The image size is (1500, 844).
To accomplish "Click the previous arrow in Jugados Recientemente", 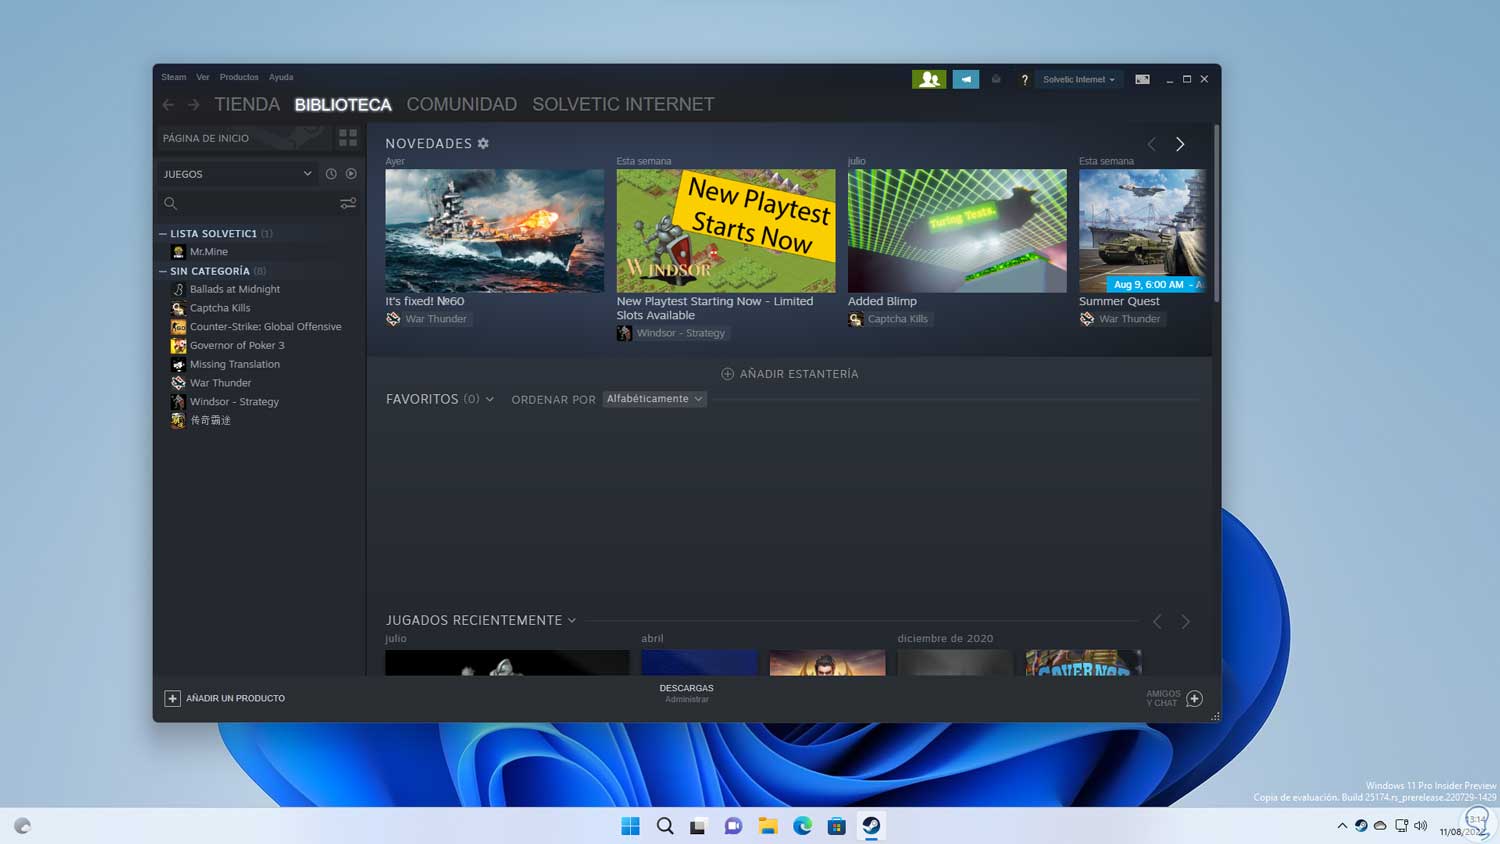I will [x=1157, y=621].
